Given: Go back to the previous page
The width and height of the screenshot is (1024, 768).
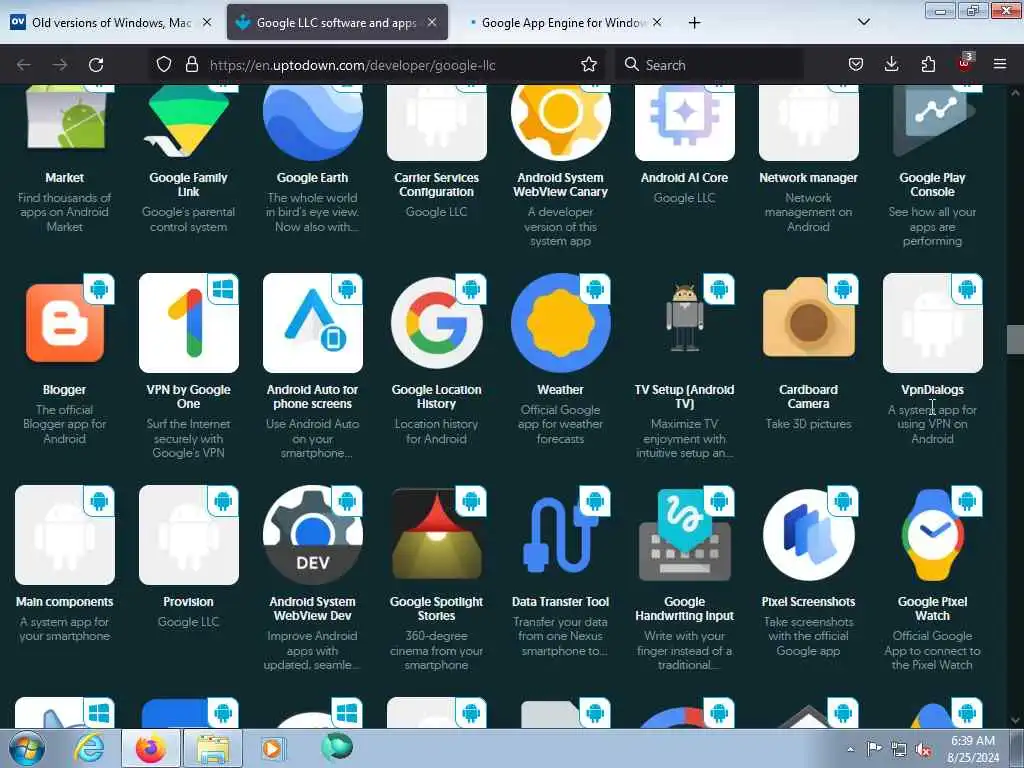Looking at the screenshot, I should tap(24, 65).
